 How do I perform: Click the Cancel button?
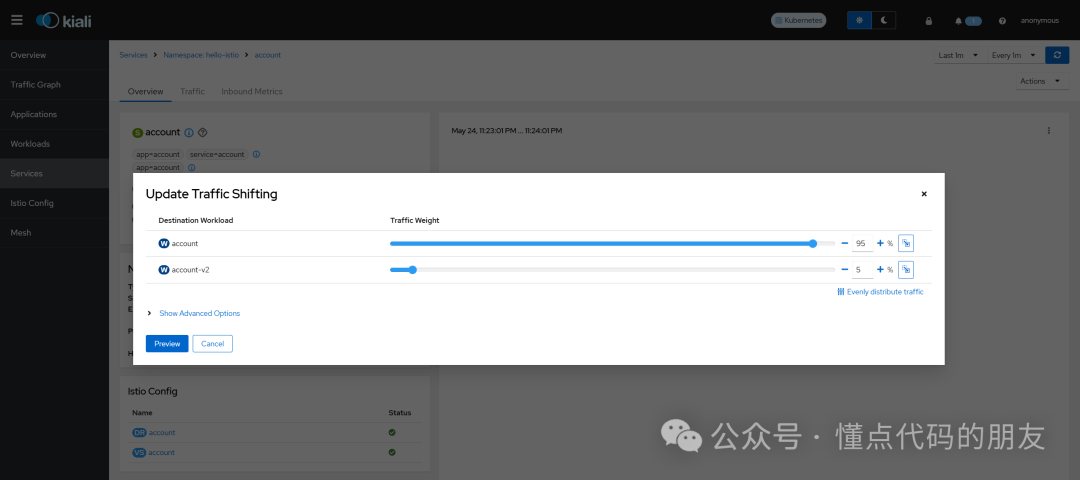213,344
